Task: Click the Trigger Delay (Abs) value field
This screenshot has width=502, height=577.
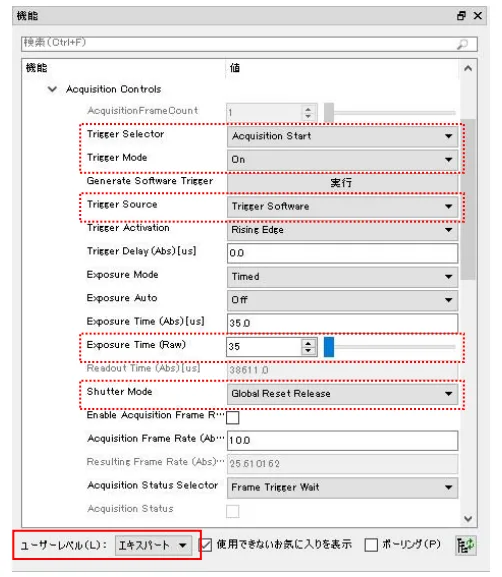Action: (342, 253)
